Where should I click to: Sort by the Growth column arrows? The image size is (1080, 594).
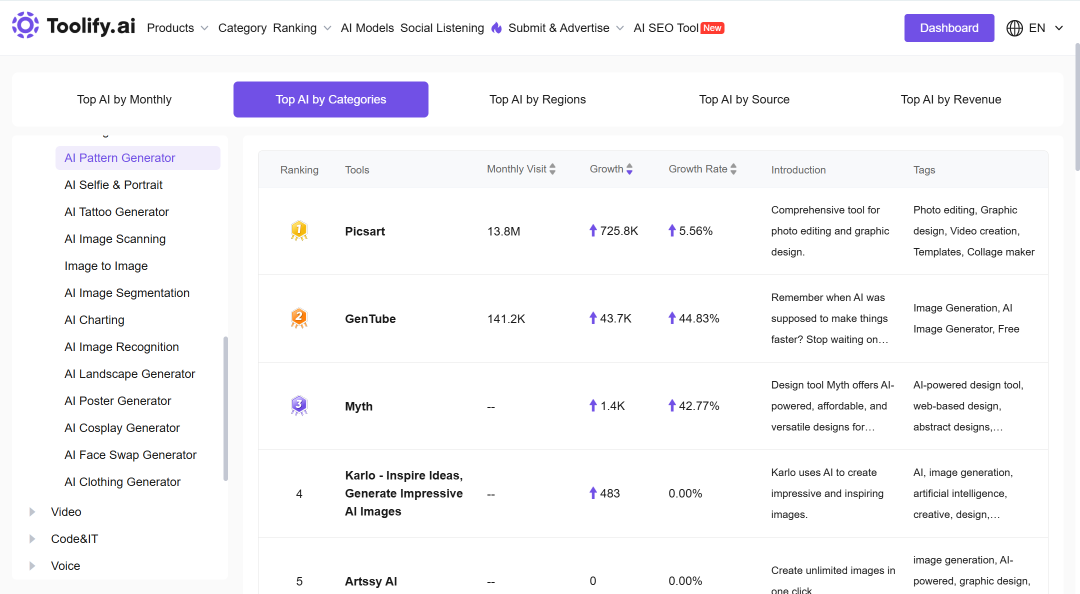(x=630, y=170)
